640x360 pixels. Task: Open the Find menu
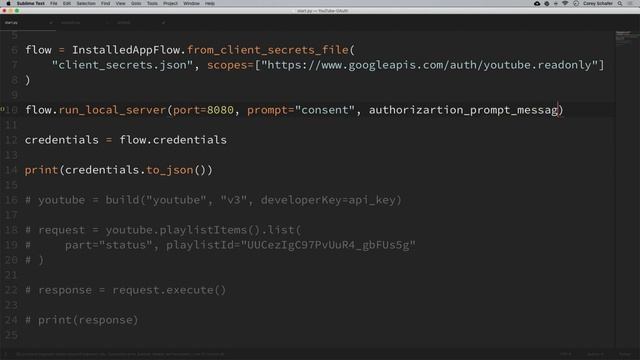point(105,3)
